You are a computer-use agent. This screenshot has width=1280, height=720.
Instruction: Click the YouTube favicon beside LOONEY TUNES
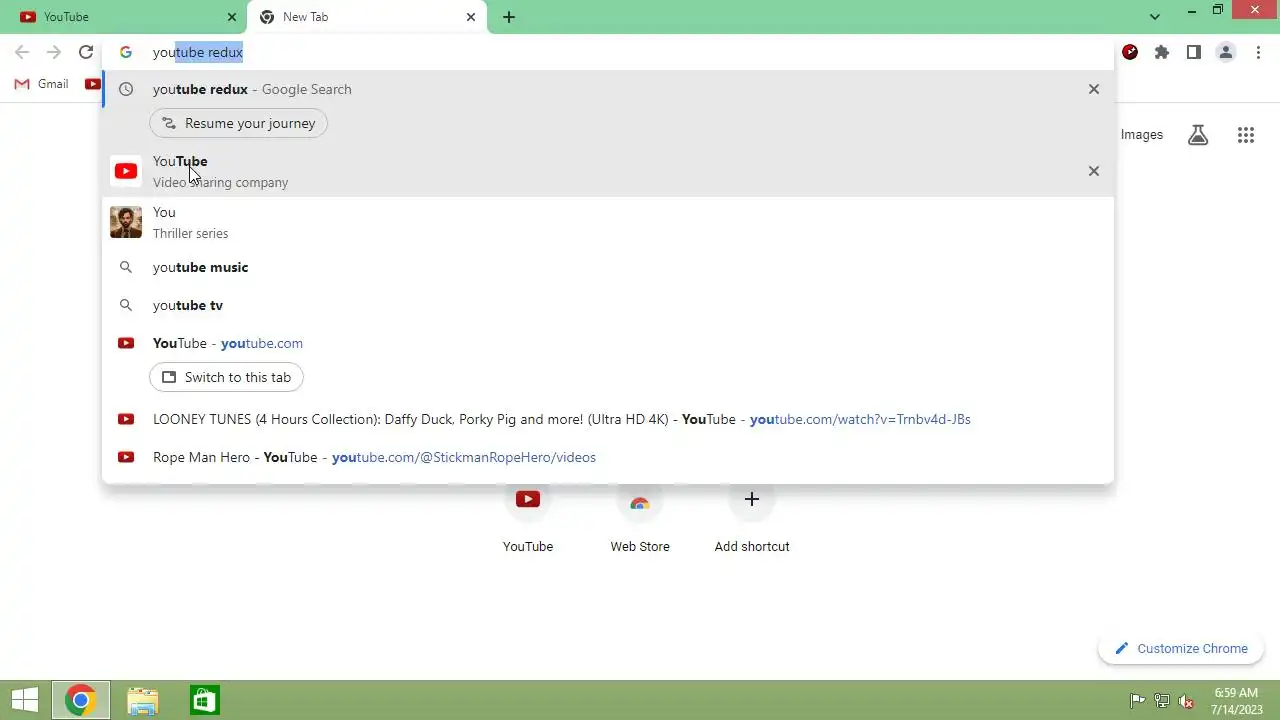click(x=126, y=419)
